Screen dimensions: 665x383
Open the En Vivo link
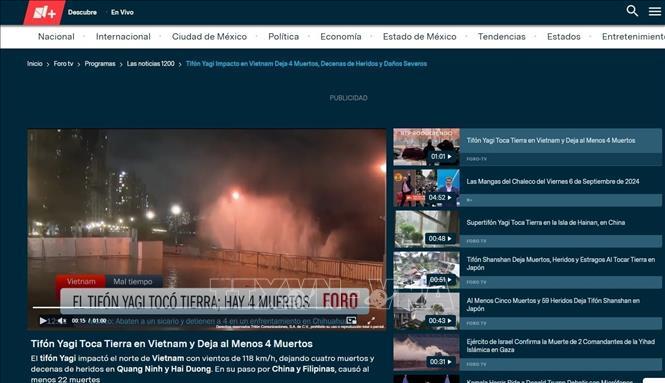pos(122,12)
